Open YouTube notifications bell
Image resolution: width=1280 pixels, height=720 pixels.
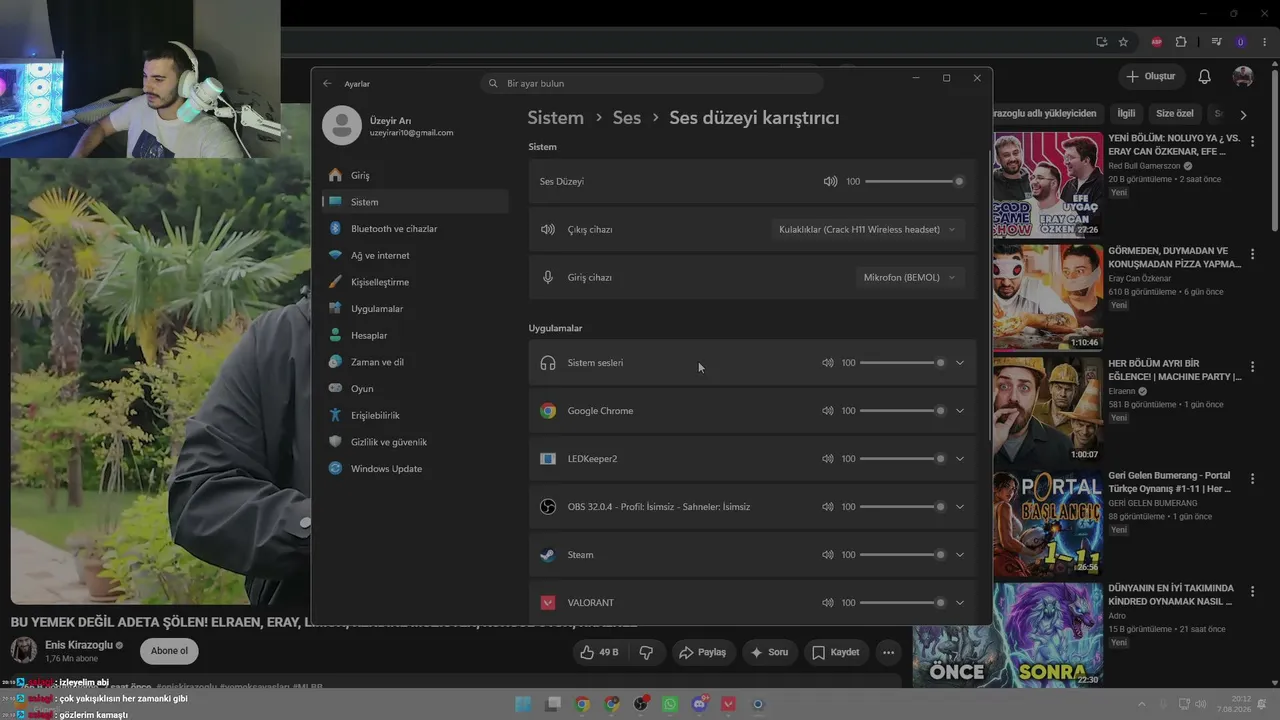click(1205, 76)
